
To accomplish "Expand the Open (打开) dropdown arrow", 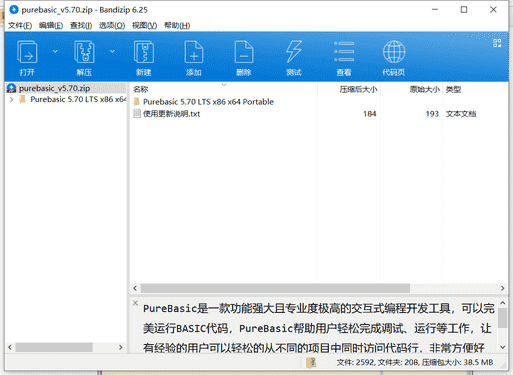I will (x=55, y=51).
